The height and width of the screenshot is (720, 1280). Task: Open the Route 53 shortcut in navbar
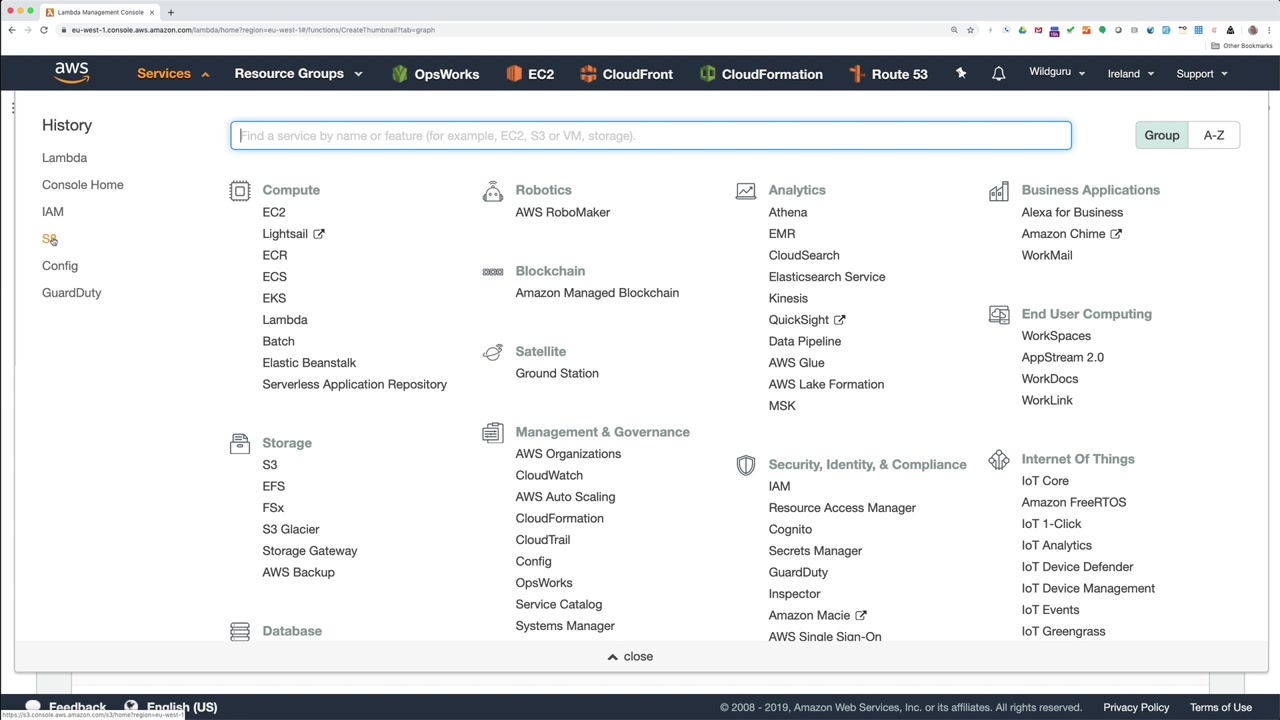888,74
